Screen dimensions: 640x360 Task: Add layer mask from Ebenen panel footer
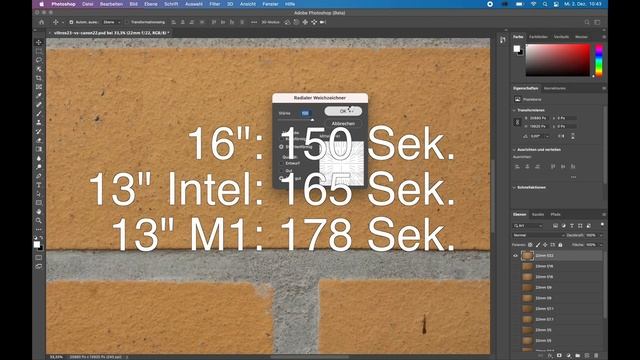click(559, 356)
